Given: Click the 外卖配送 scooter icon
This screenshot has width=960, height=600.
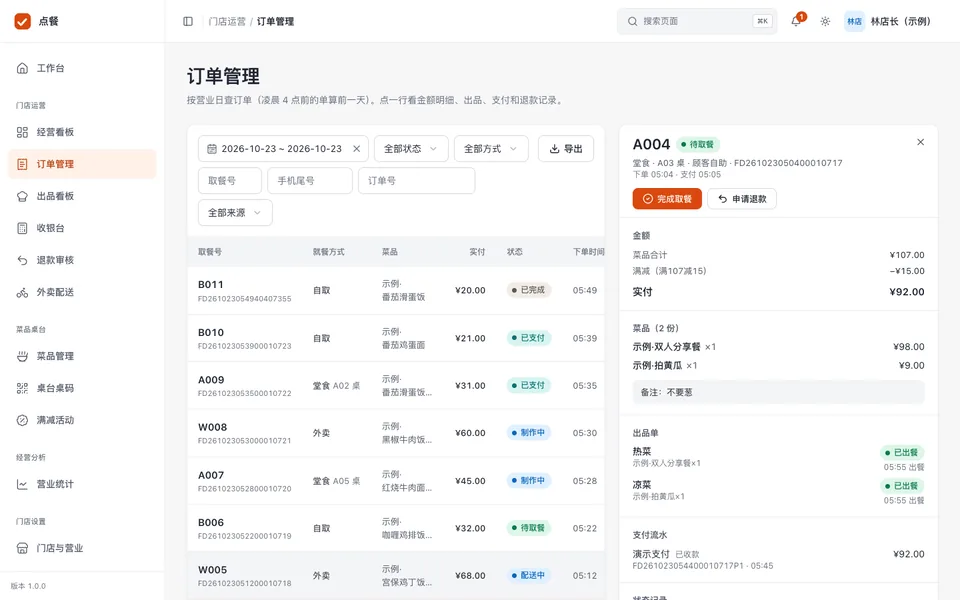Looking at the screenshot, I should point(22,293).
